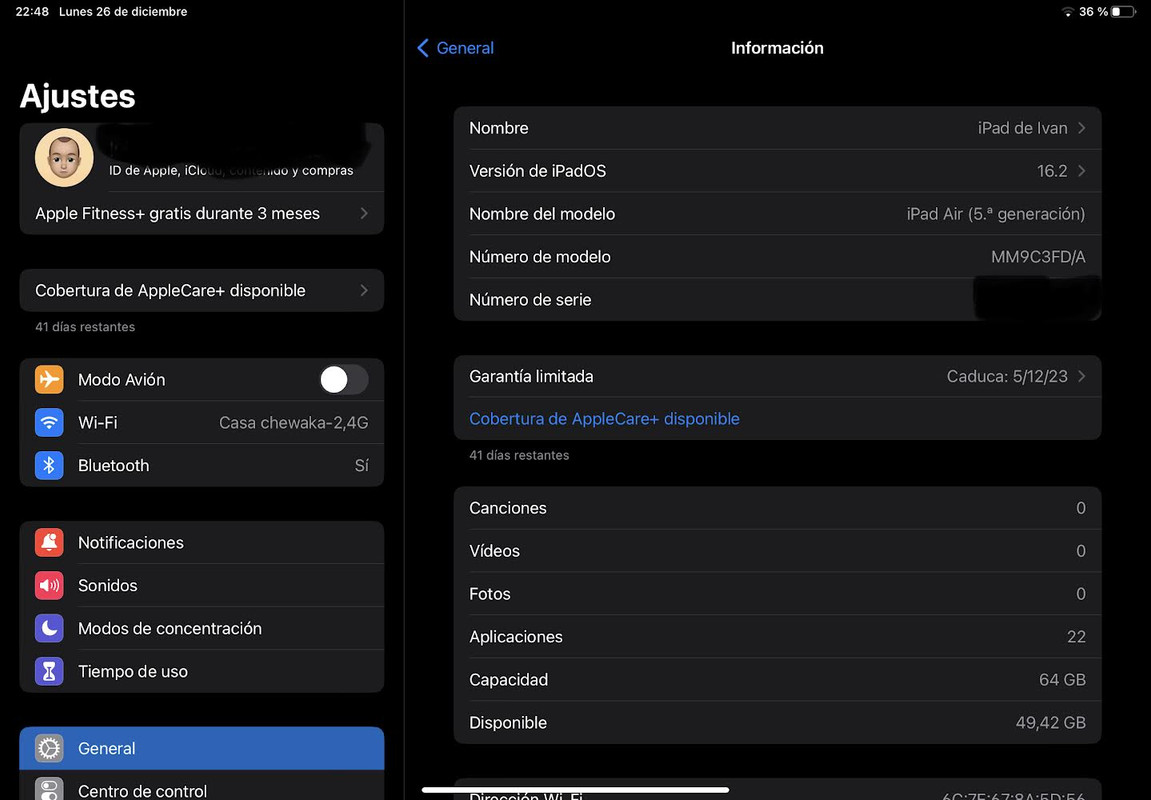Open the Versión de iPadOS chevron
Screen dimensions: 1151x800
pyautogui.click(x=1081, y=171)
